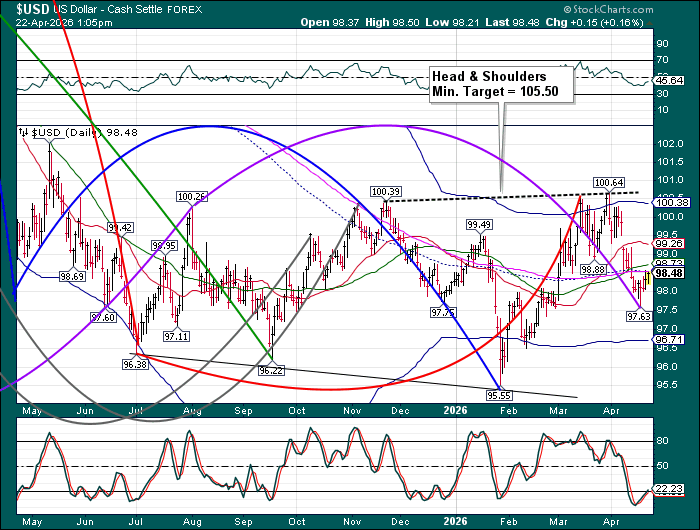Select the 100.39 high price label

coord(385,191)
